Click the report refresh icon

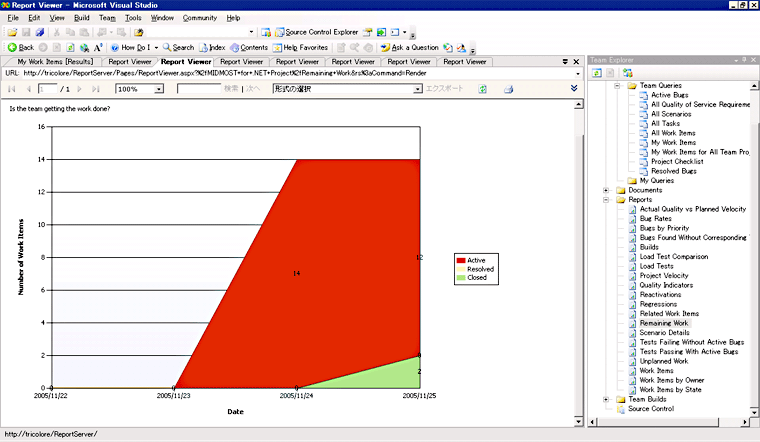tap(482, 89)
